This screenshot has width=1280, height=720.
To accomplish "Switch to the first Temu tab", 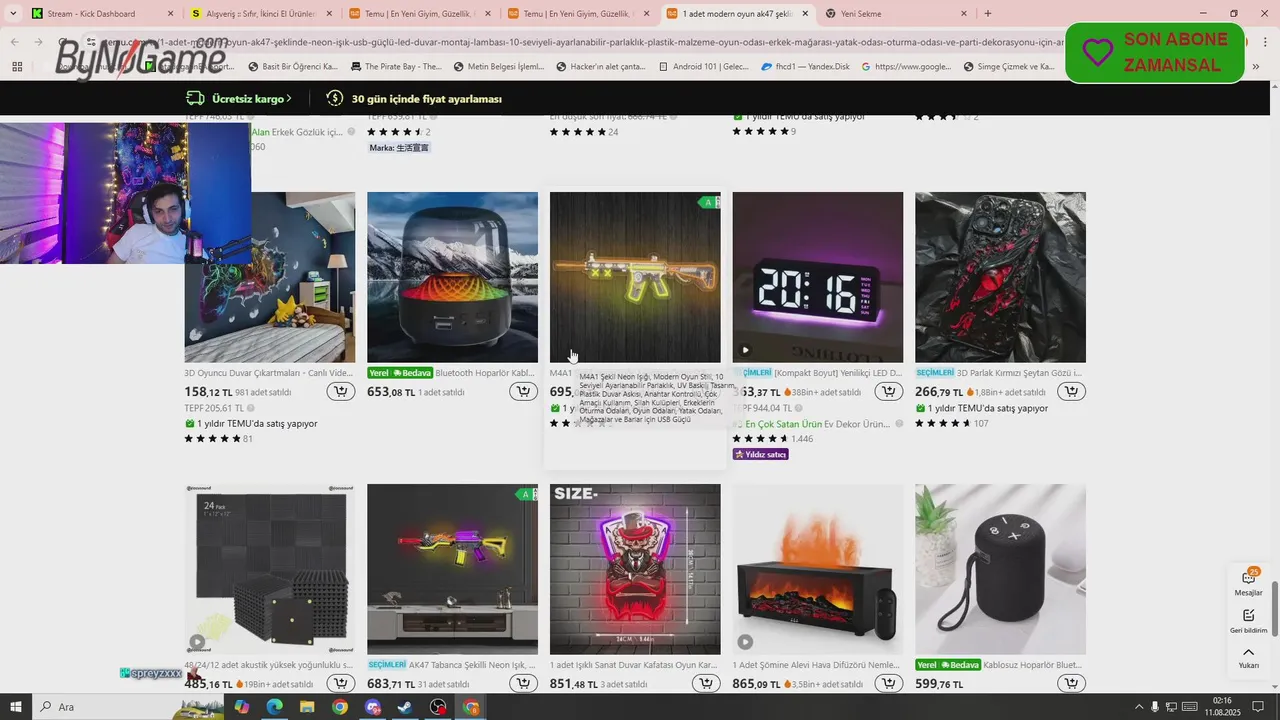I will coord(418,14).
